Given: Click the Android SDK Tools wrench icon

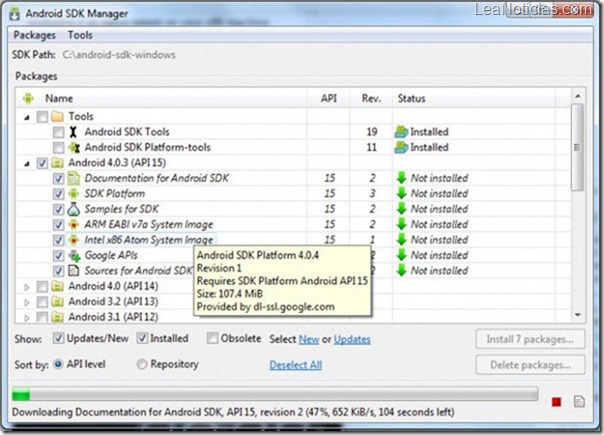Looking at the screenshot, I should coord(72,131).
